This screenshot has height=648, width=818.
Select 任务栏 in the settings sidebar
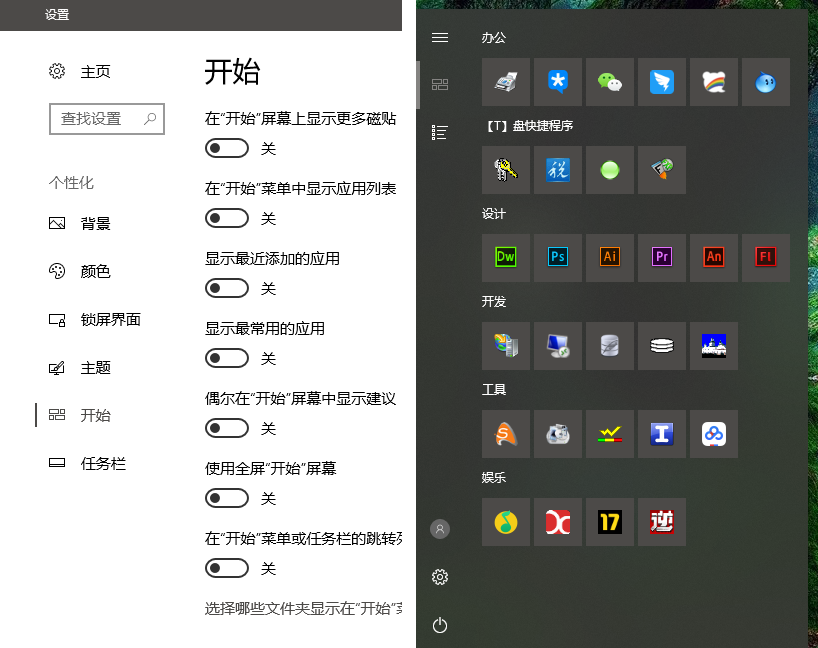tap(101, 463)
